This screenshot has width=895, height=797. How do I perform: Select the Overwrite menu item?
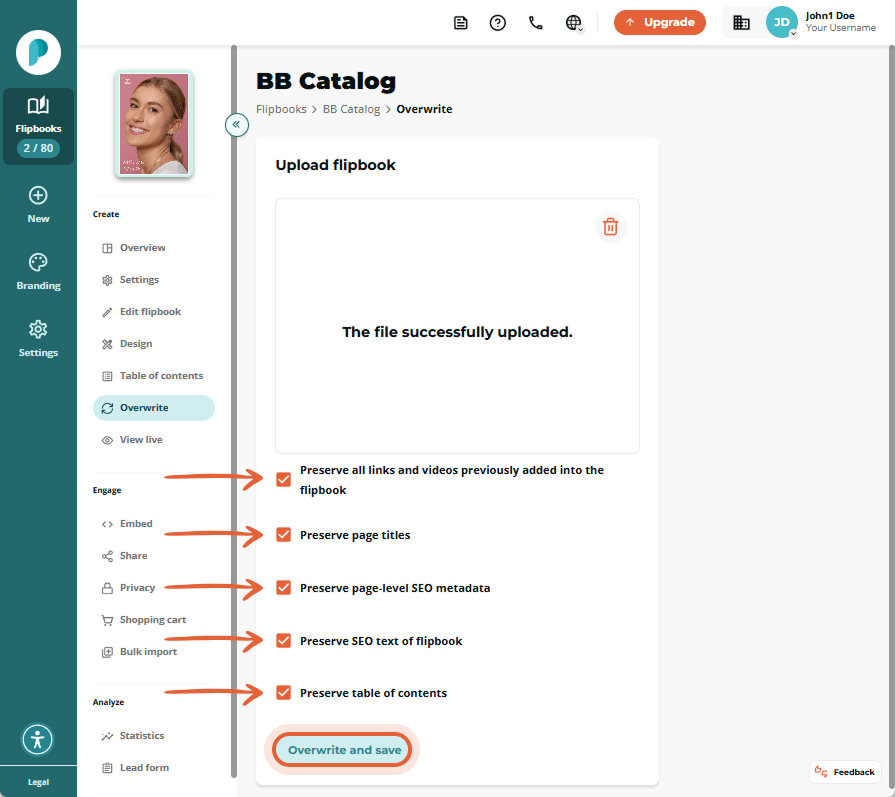[154, 408]
